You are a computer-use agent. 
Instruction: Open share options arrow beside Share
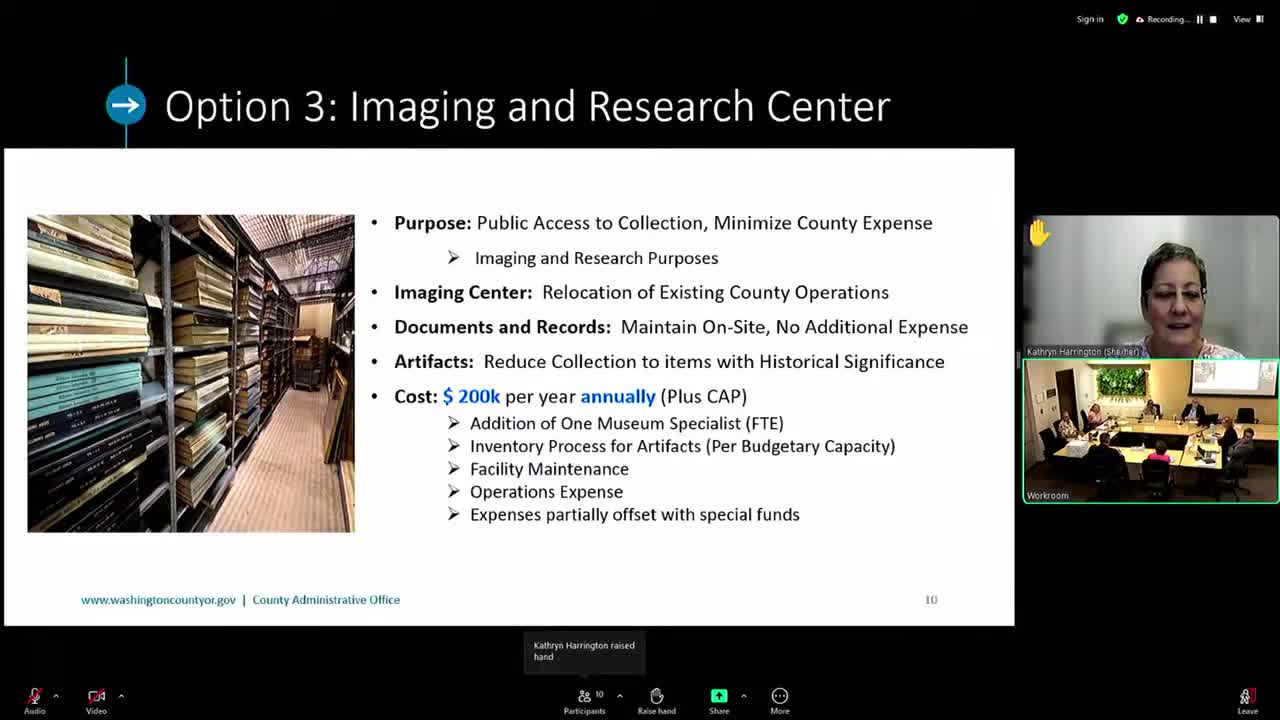click(x=743, y=696)
